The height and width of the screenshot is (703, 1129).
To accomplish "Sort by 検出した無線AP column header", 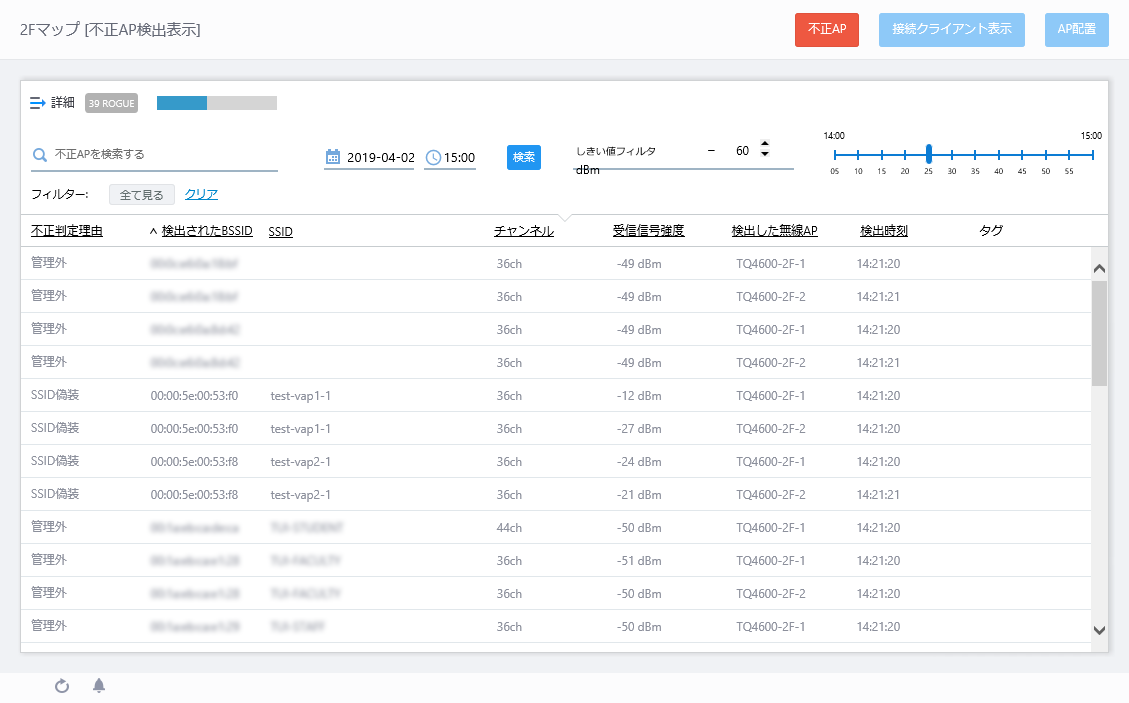I will coord(775,231).
